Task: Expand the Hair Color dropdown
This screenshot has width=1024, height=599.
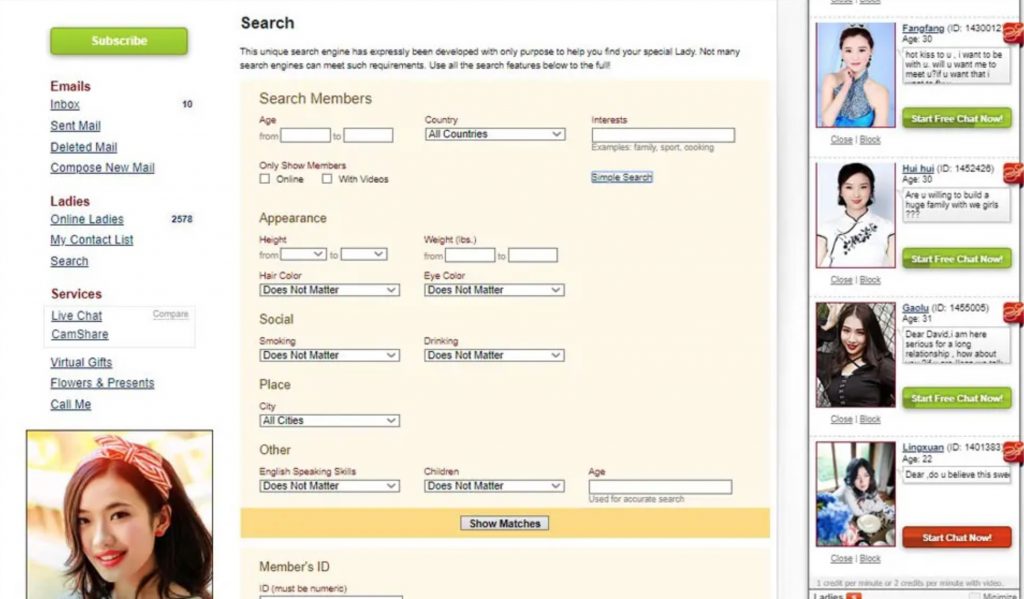Action: click(329, 290)
